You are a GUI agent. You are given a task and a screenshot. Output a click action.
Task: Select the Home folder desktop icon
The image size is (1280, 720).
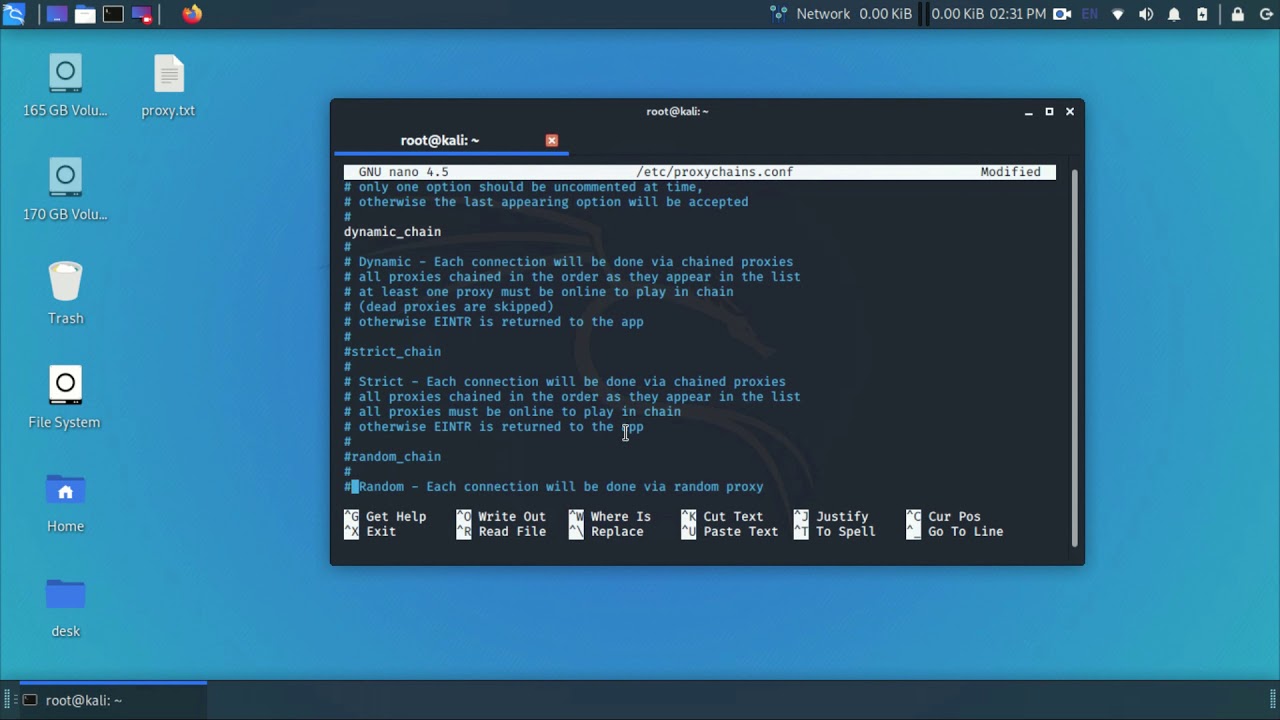point(65,502)
